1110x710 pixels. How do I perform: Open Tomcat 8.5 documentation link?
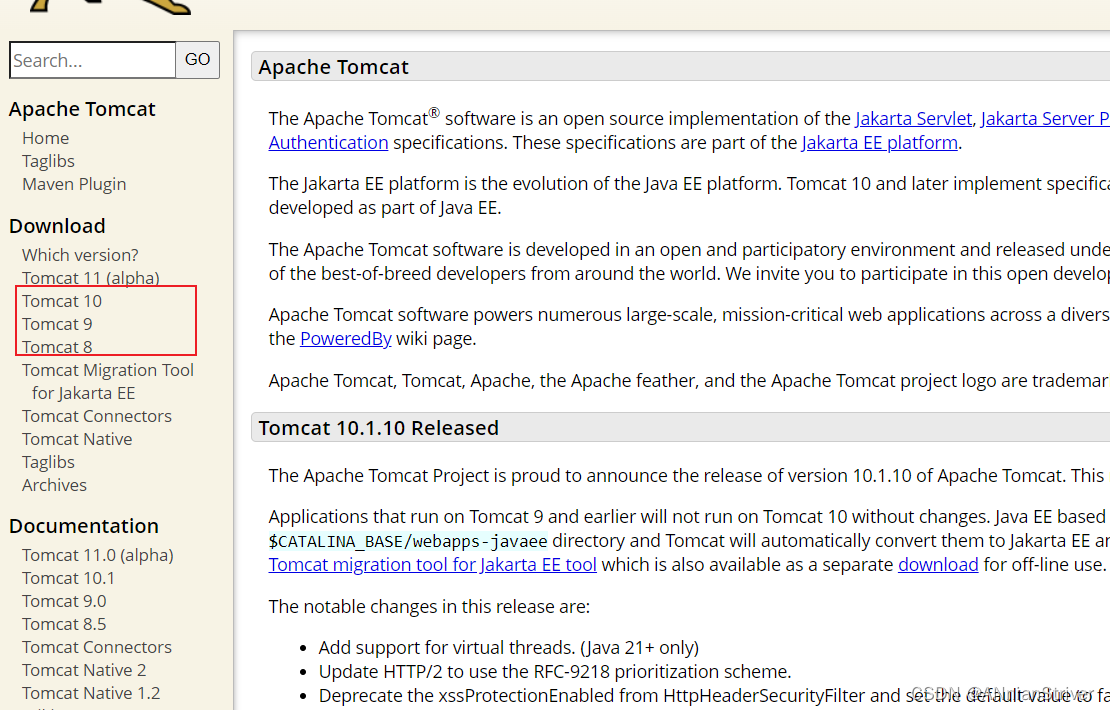(64, 624)
